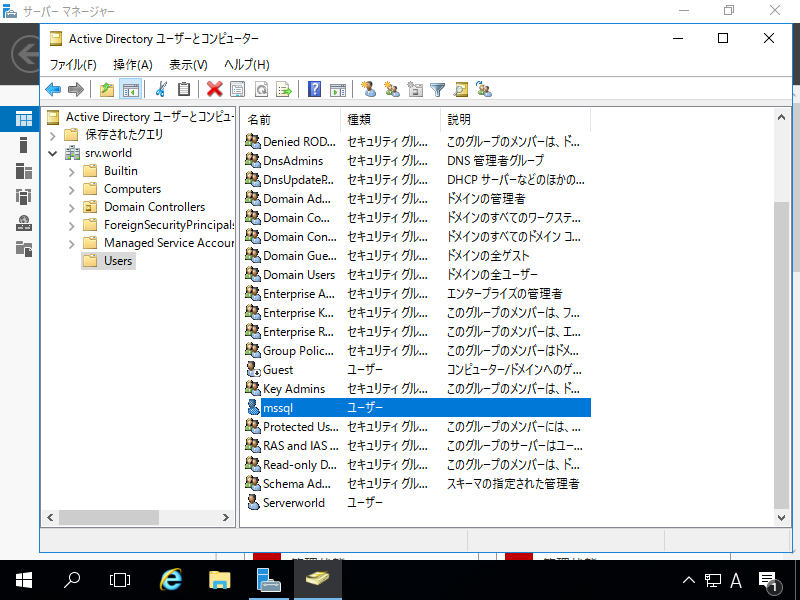Expand the Builtin container
This screenshot has width=800, height=600.
[71, 171]
